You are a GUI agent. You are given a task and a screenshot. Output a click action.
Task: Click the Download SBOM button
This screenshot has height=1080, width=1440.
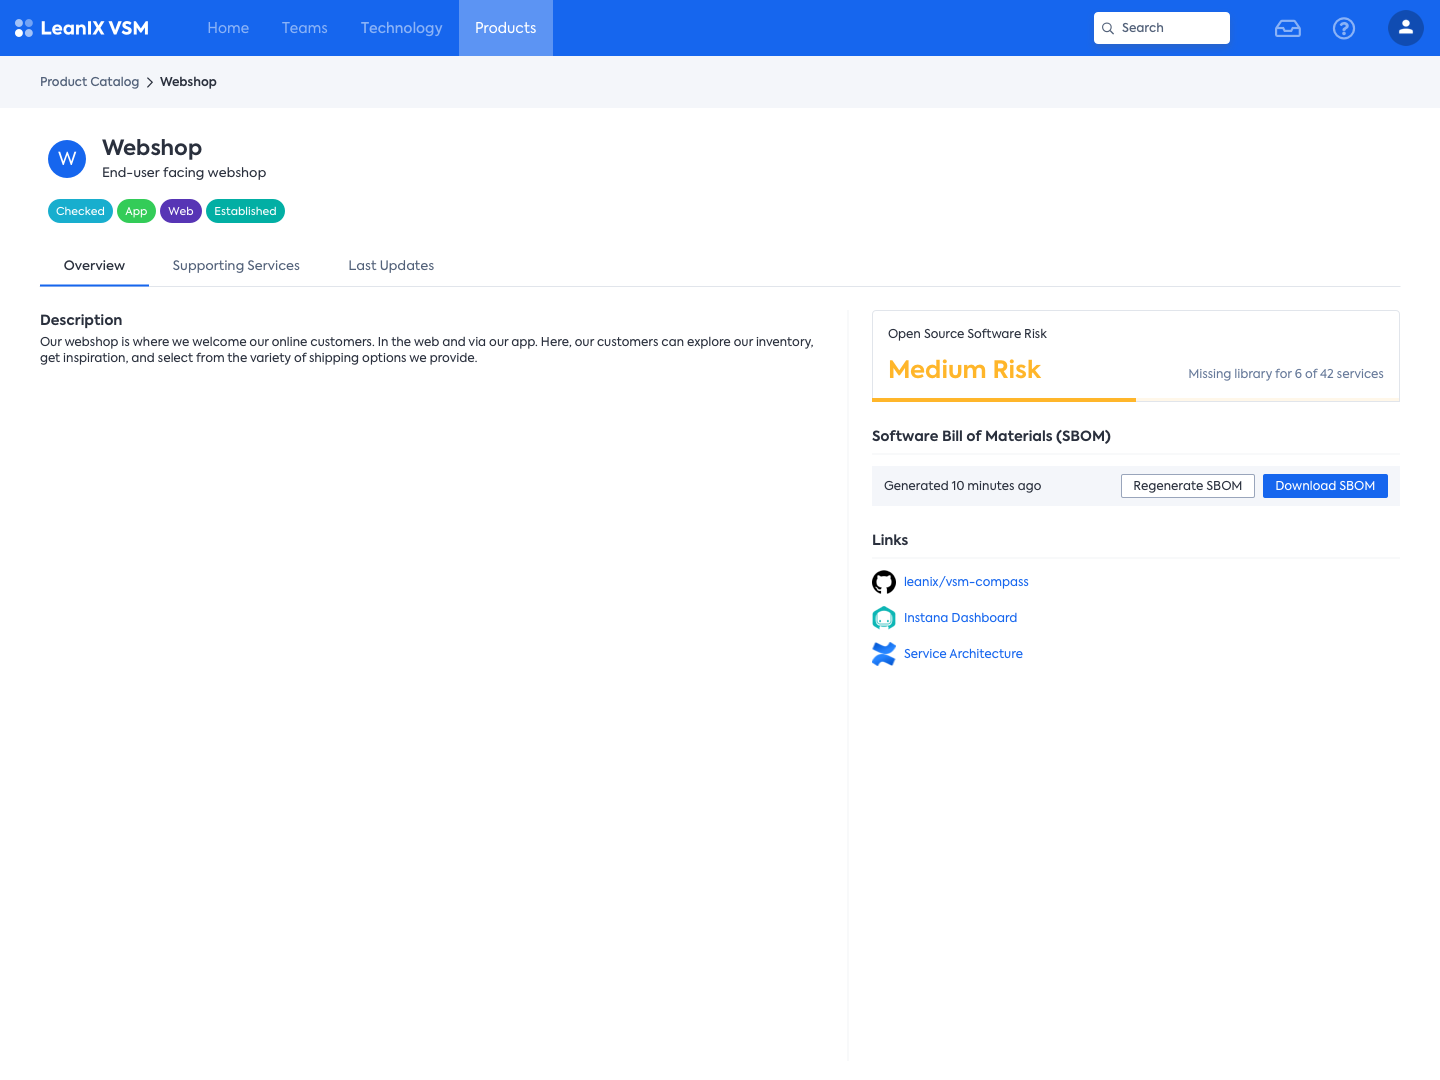[1325, 486]
